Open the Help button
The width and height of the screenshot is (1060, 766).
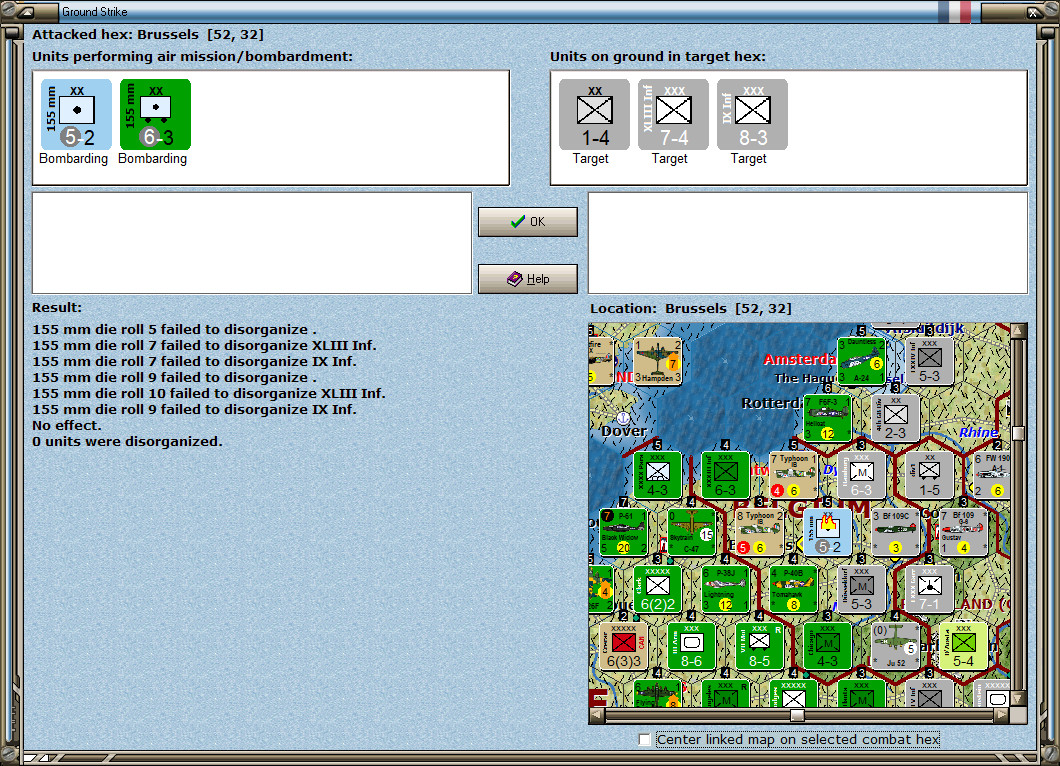click(528, 279)
